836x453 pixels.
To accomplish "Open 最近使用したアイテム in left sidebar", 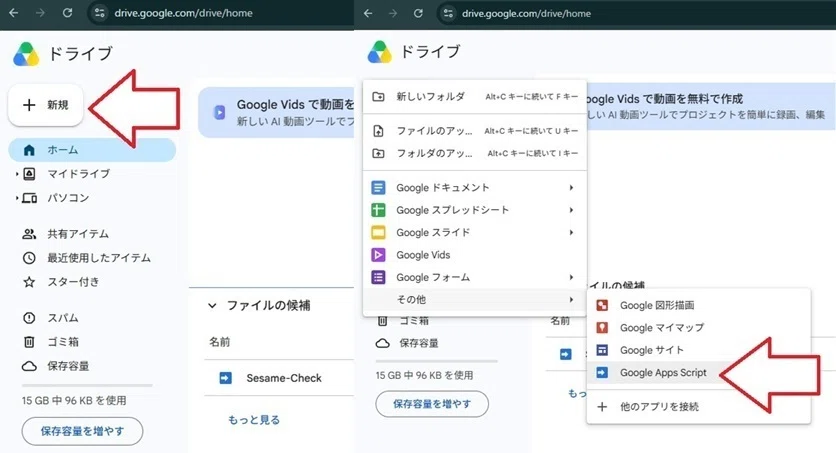I will (99, 258).
